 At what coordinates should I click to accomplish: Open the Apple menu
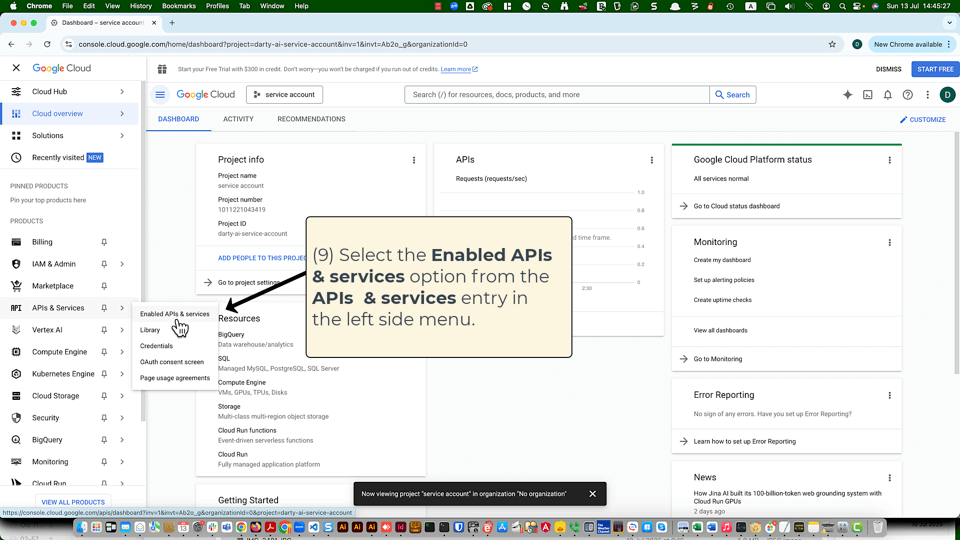click(13, 6)
